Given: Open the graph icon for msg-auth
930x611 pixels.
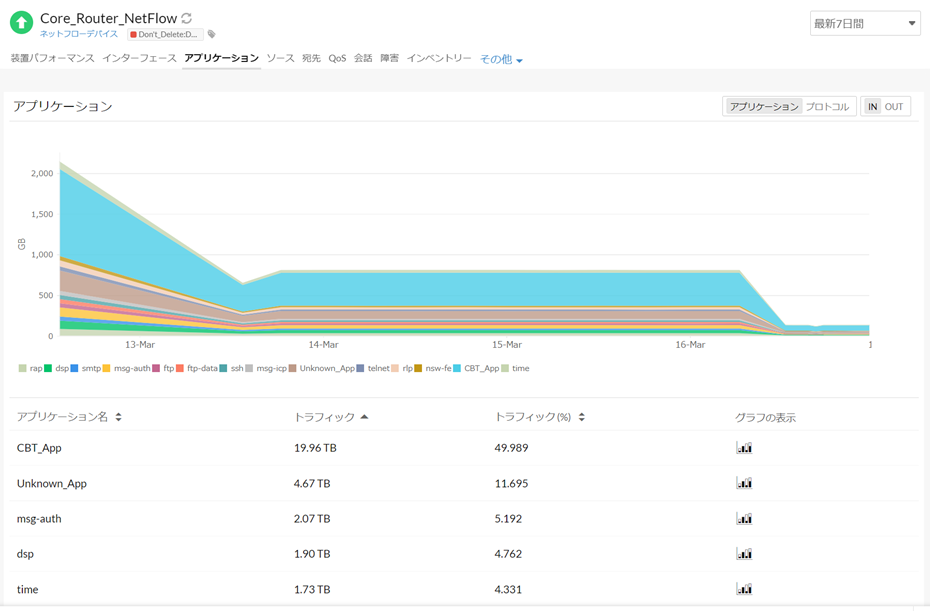Looking at the screenshot, I should point(743,519).
